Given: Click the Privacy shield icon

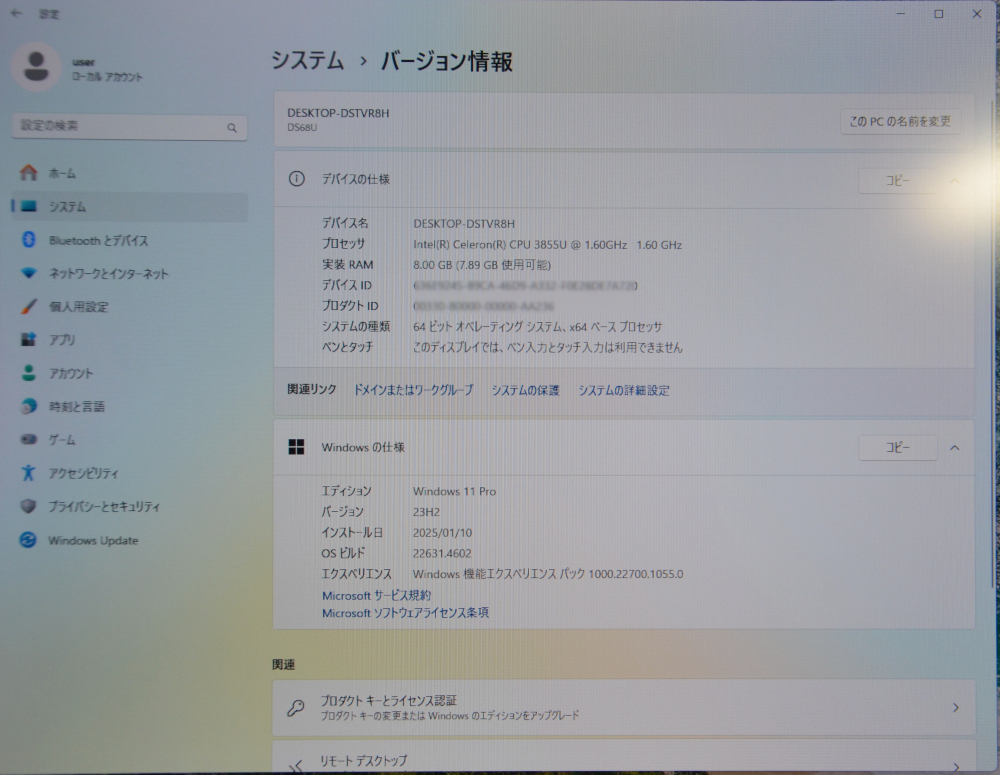Looking at the screenshot, I should pos(29,506).
